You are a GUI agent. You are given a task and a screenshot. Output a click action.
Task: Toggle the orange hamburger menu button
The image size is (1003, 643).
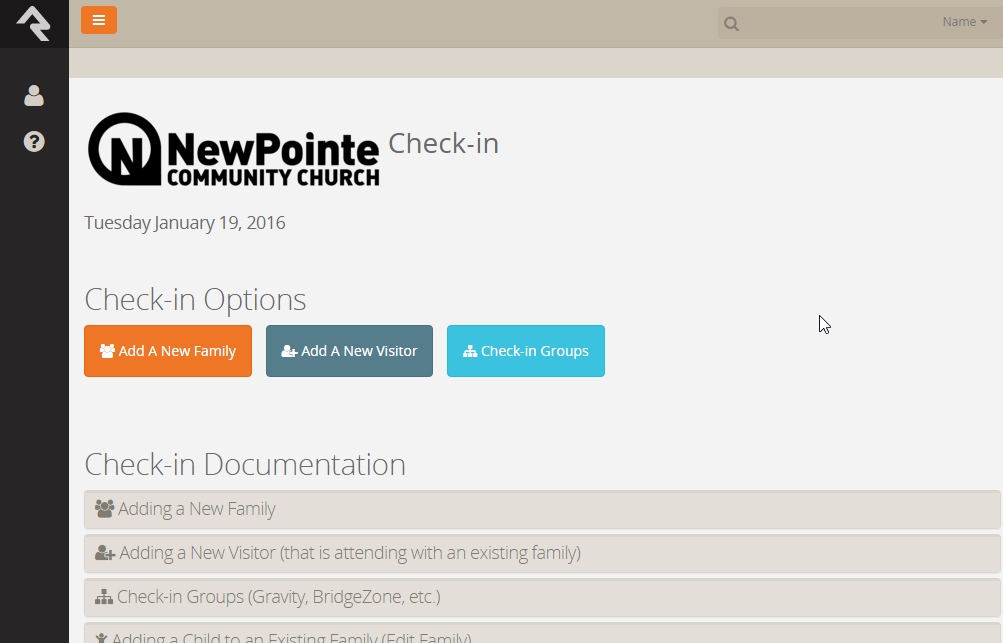click(99, 20)
